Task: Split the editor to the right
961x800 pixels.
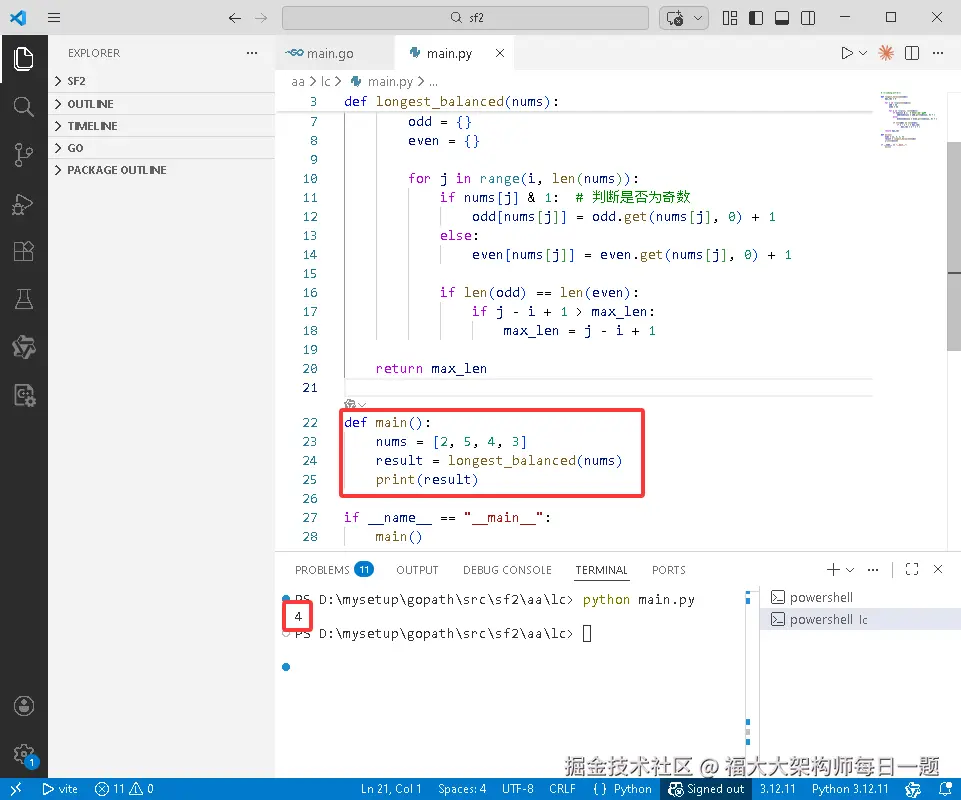Action: 912,53
